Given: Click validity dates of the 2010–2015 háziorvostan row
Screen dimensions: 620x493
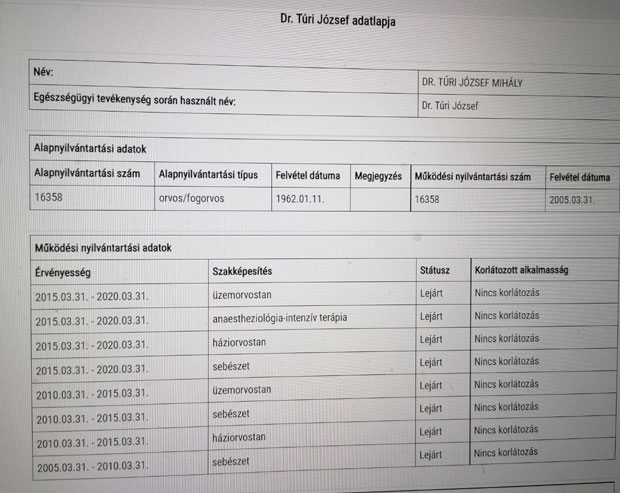Looking at the screenshot, I should pos(93,442).
